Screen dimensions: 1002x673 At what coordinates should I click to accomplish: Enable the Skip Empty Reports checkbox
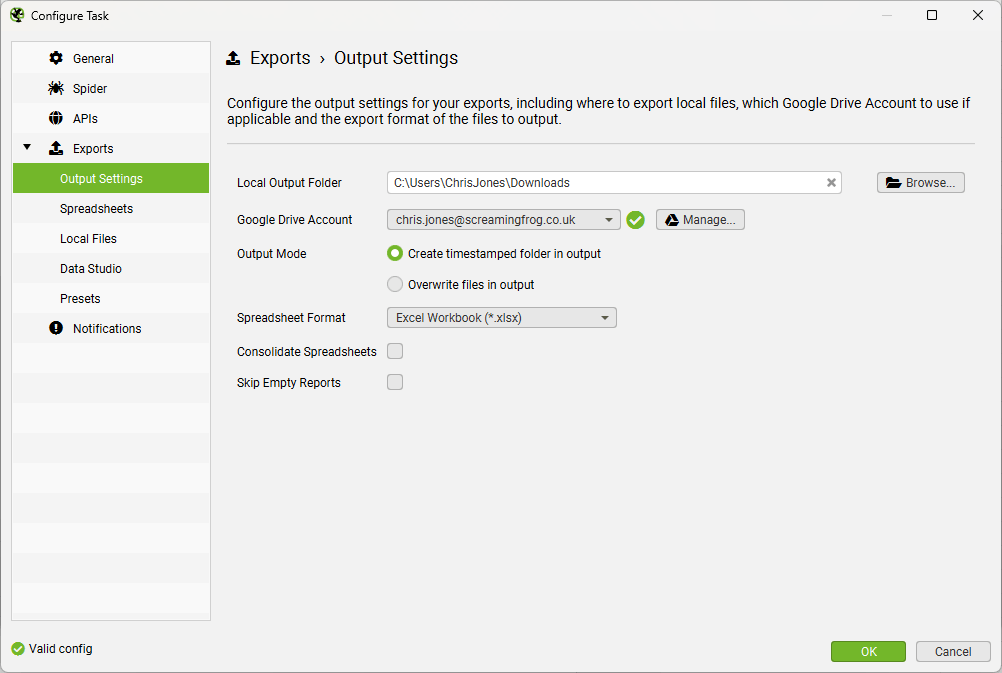[395, 382]
